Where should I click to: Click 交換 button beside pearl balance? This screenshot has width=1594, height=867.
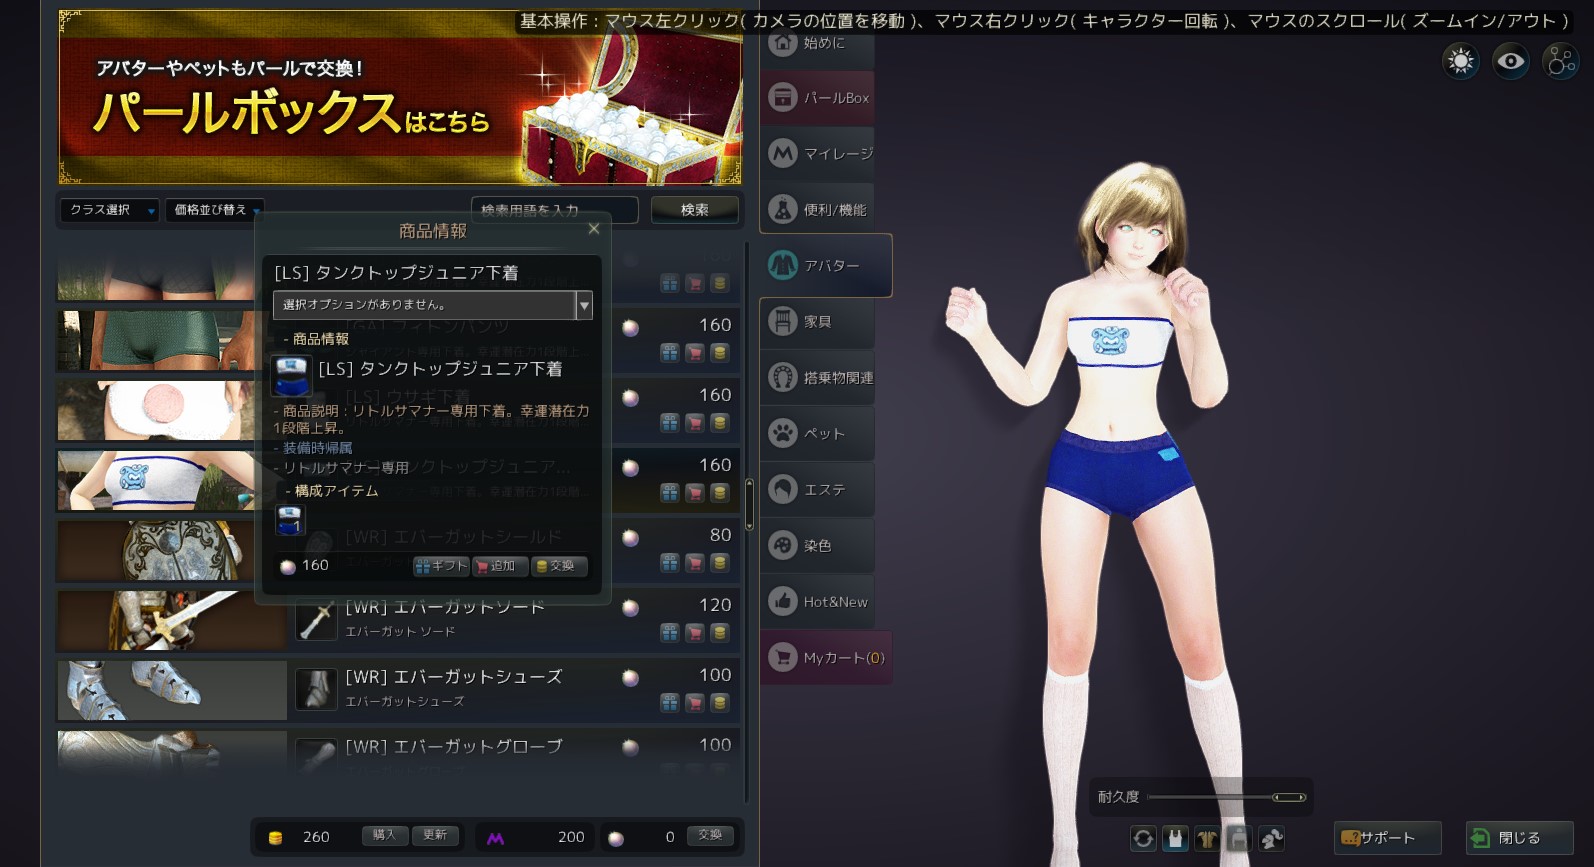pyautogui.click(x=710, y=836)
